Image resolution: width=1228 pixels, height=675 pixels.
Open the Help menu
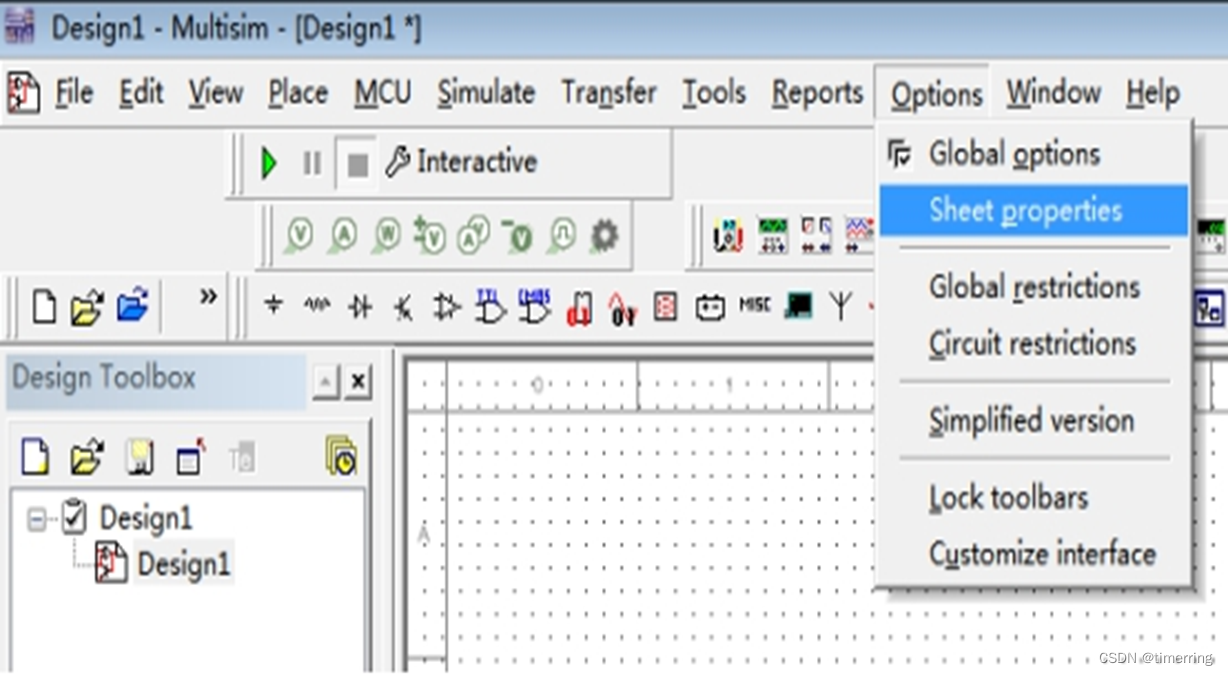[1153, 93]
